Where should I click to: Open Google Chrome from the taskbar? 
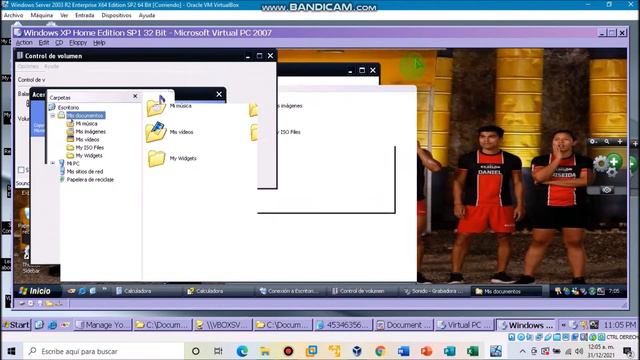pos(380,351)
